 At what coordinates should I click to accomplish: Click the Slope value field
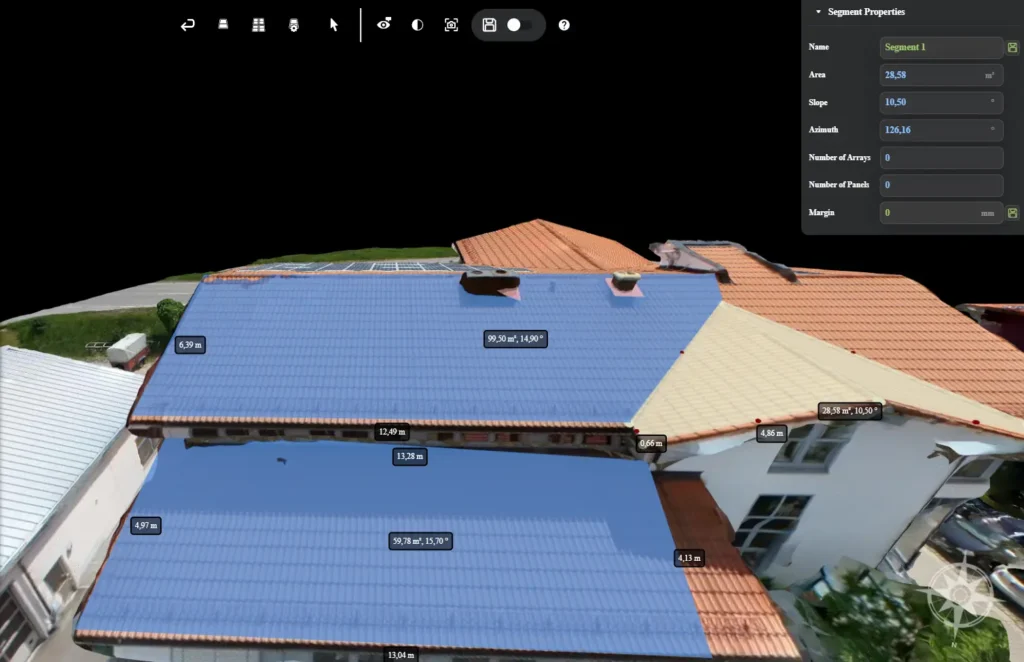[941, 102]
